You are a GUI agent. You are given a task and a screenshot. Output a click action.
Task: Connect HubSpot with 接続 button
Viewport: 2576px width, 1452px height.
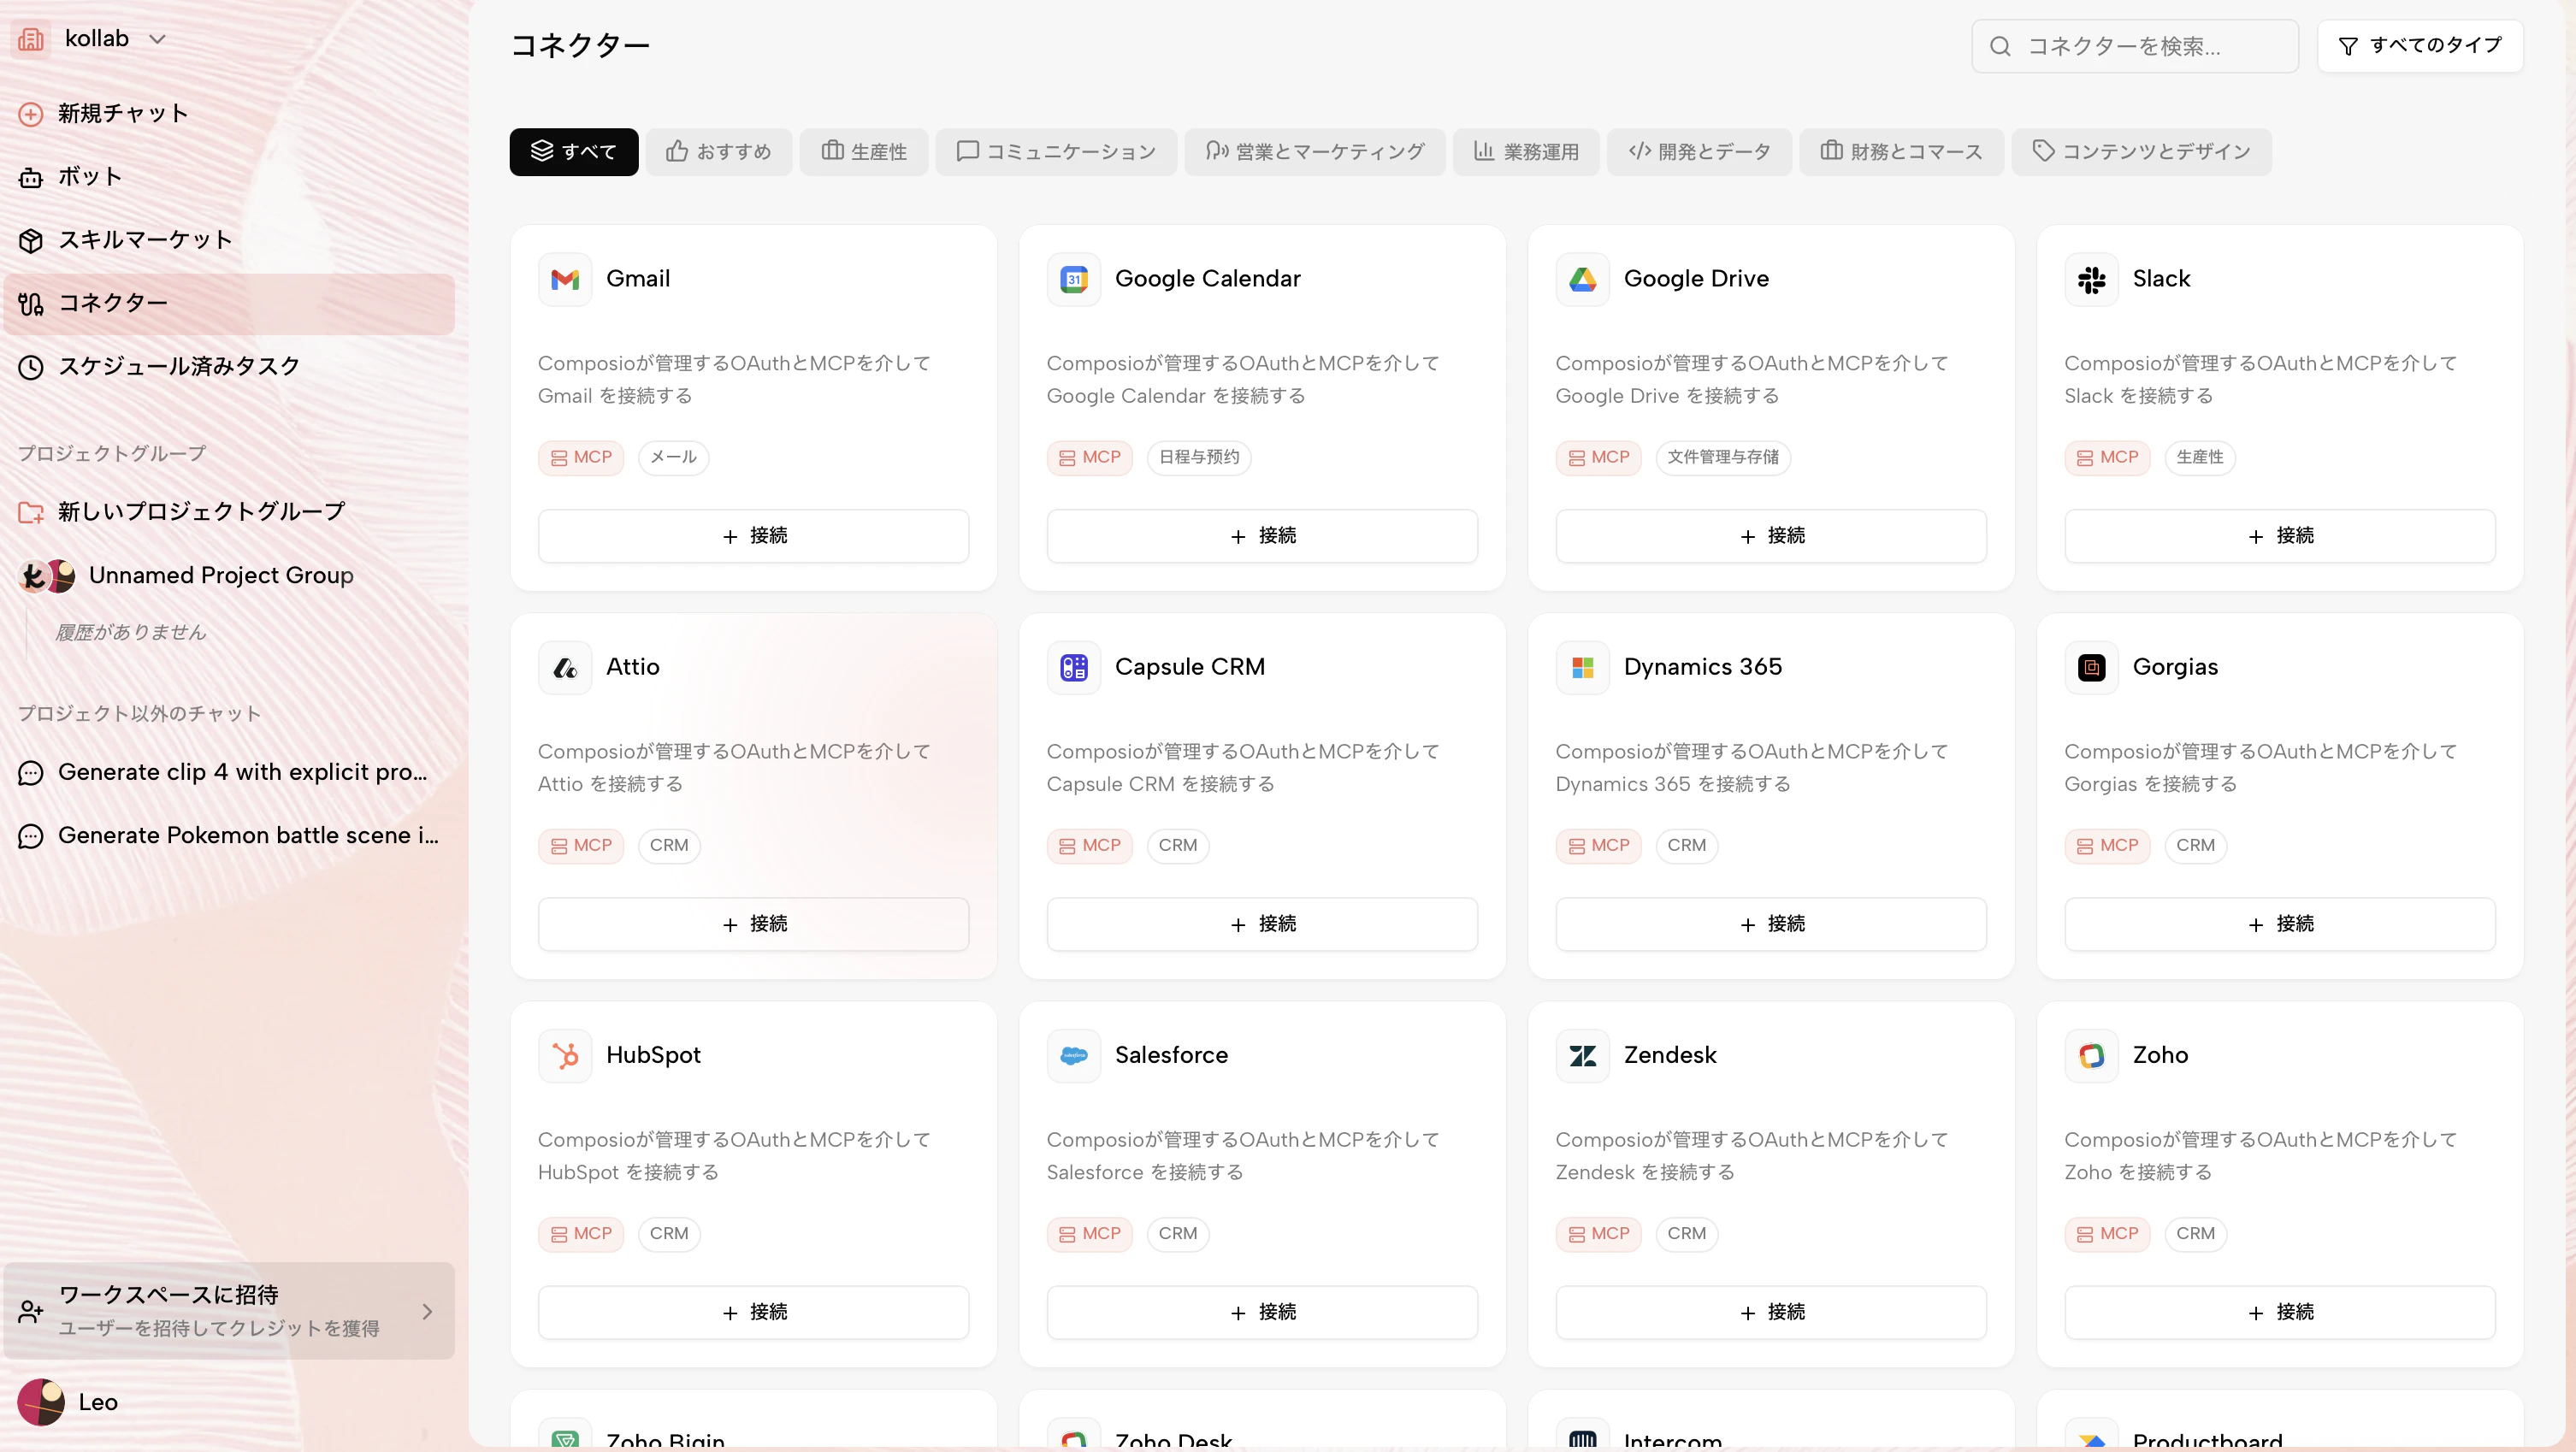(754, 1312)
